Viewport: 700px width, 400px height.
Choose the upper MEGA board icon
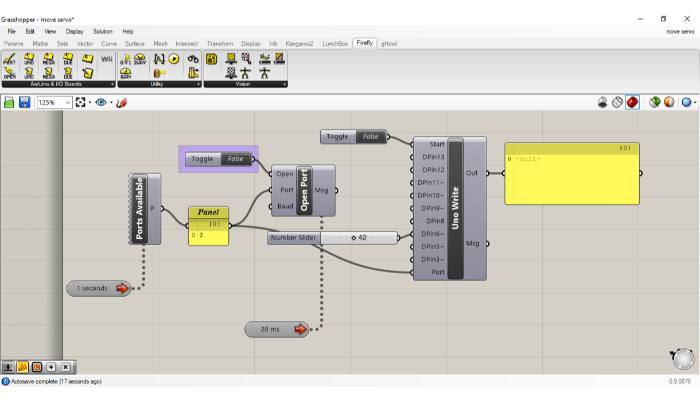coord(48,59)
